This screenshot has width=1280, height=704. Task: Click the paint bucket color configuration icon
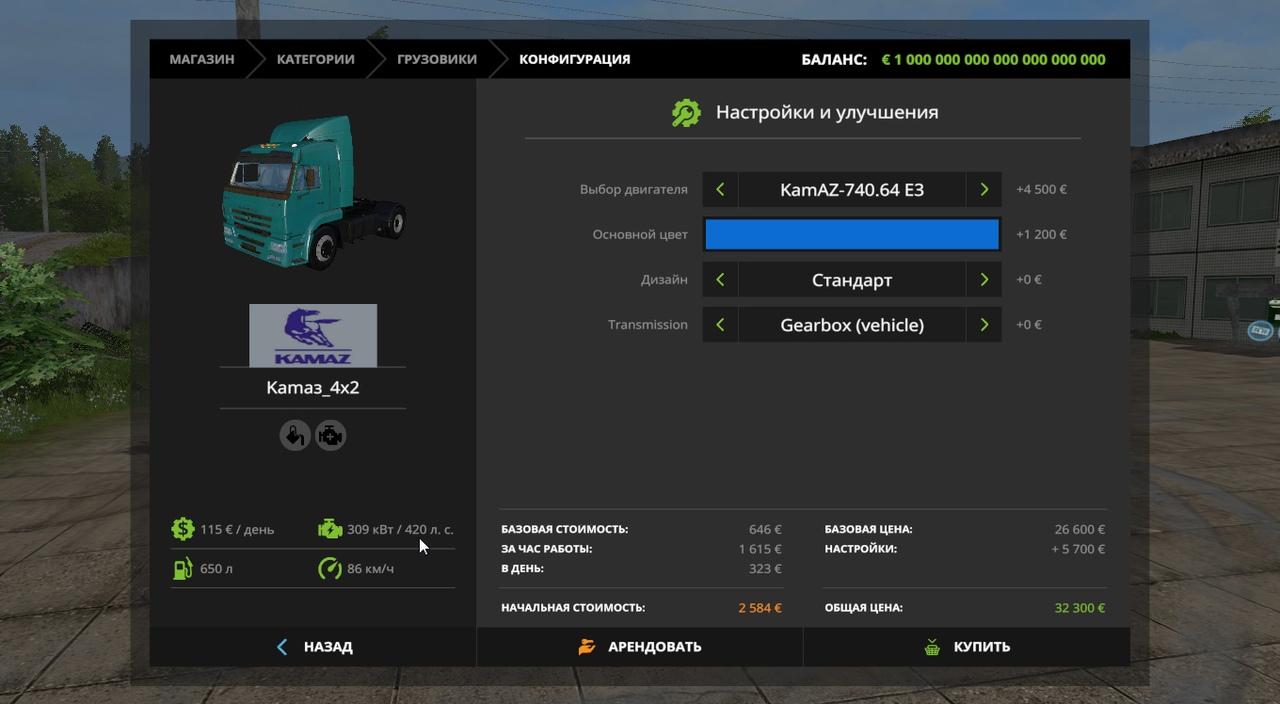click(294, 436)
